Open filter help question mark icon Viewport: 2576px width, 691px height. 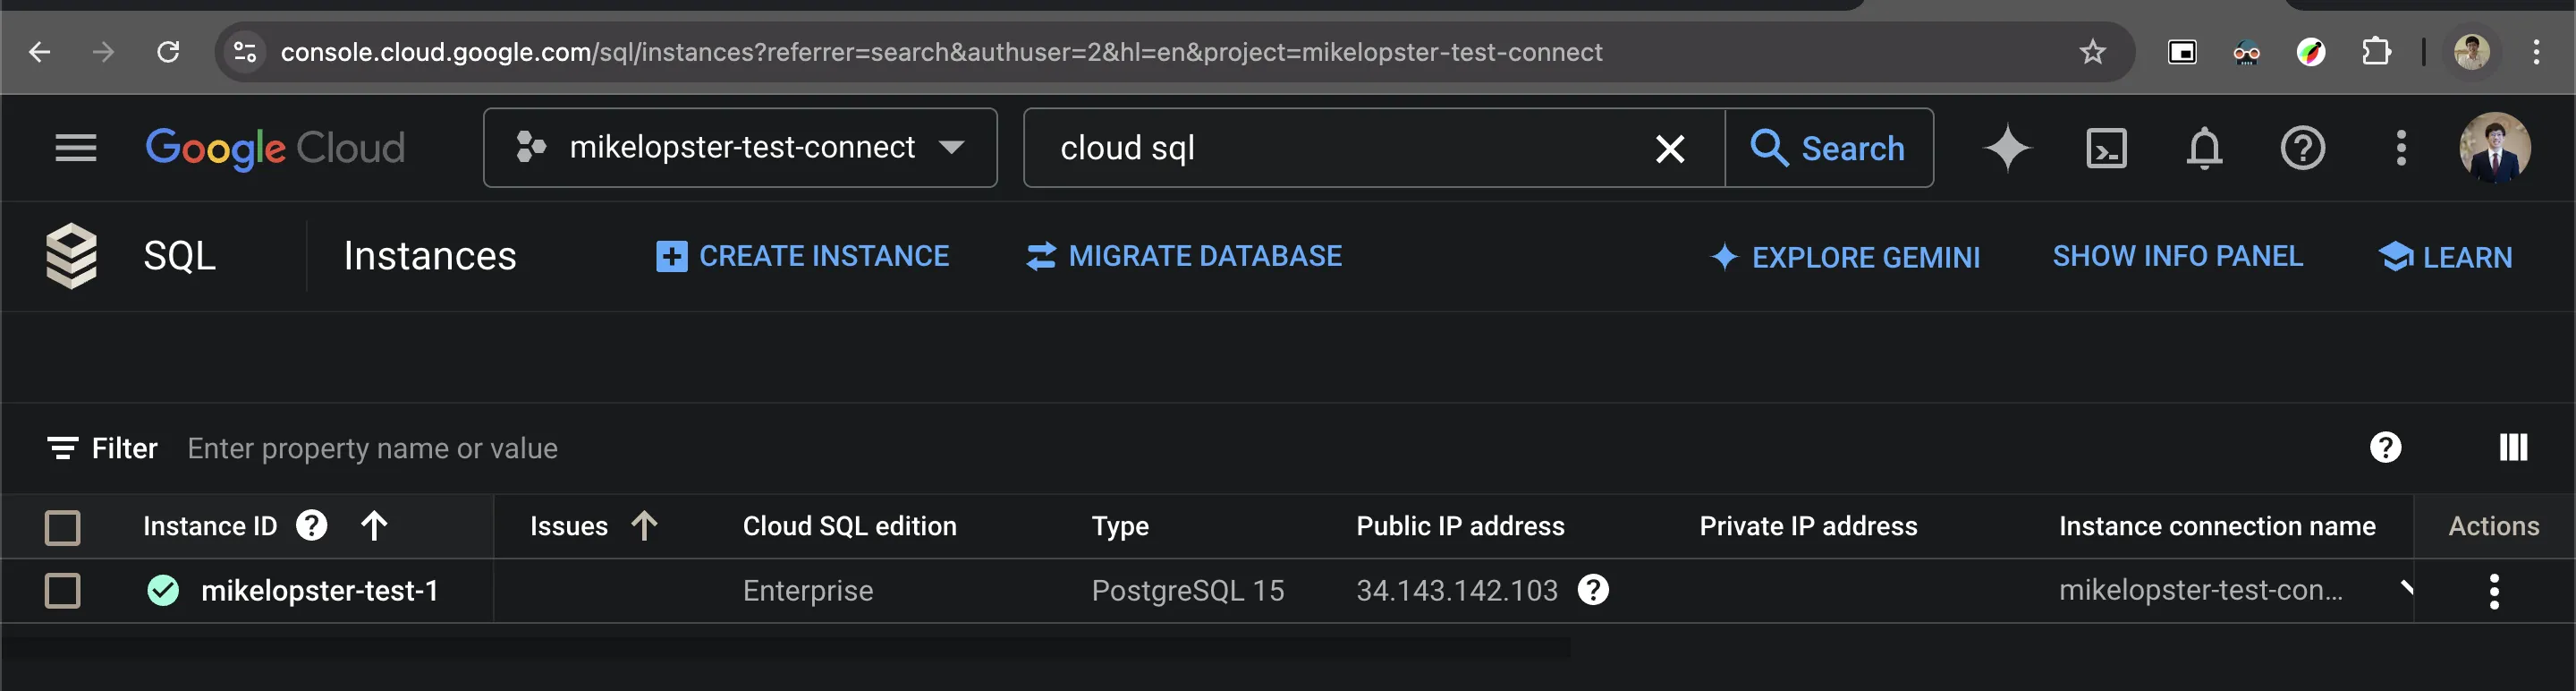pyautogui.click(x=2385, y=447)
